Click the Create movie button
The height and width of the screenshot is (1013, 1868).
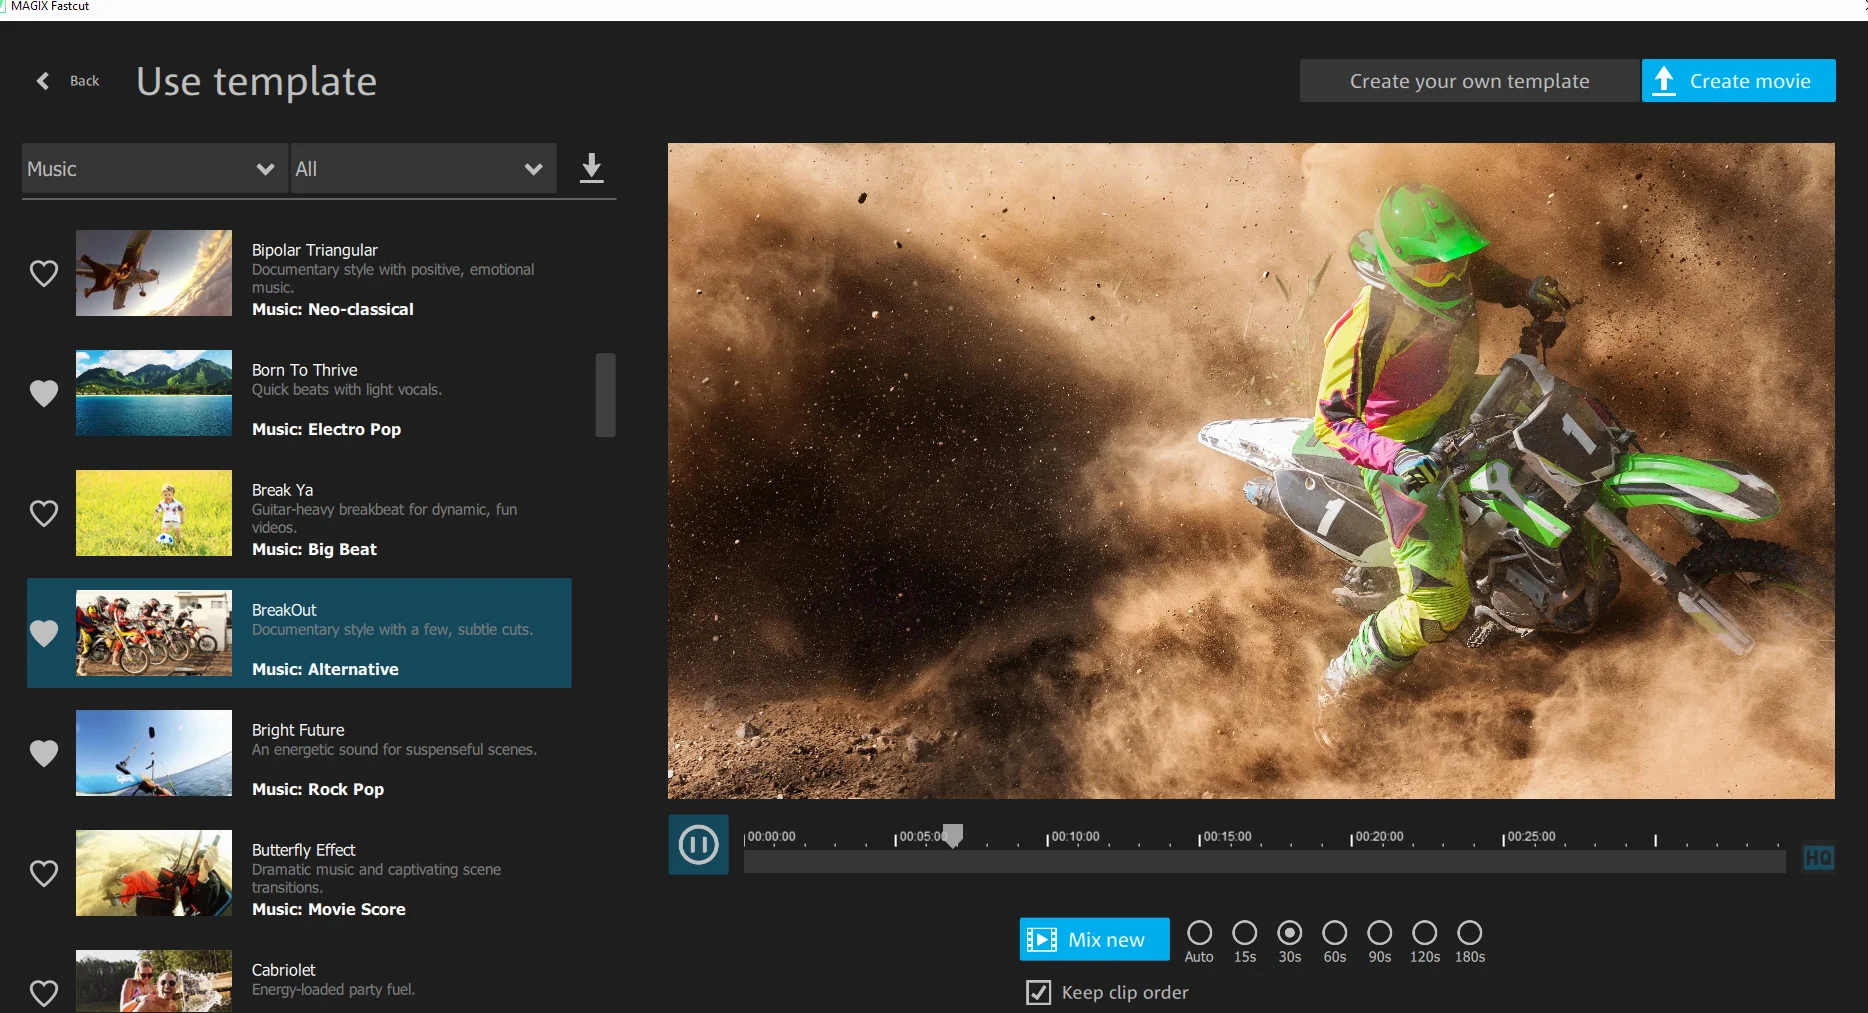coord(1738,81)
